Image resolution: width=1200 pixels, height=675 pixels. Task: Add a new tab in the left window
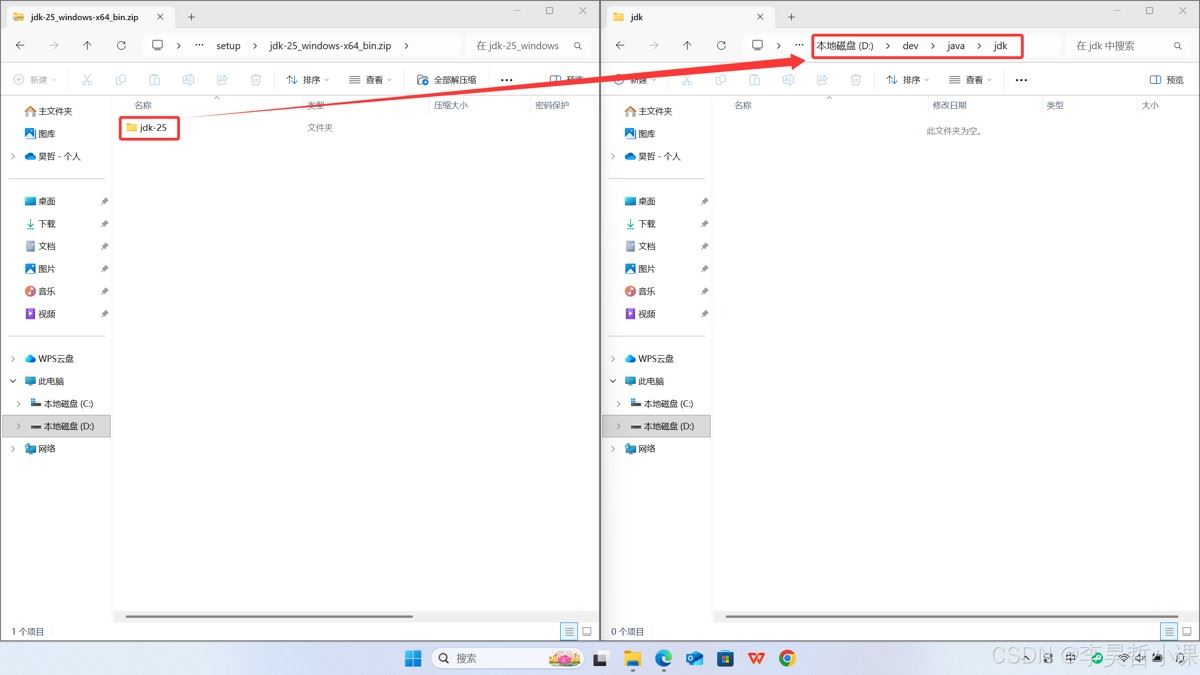[191, 17]
